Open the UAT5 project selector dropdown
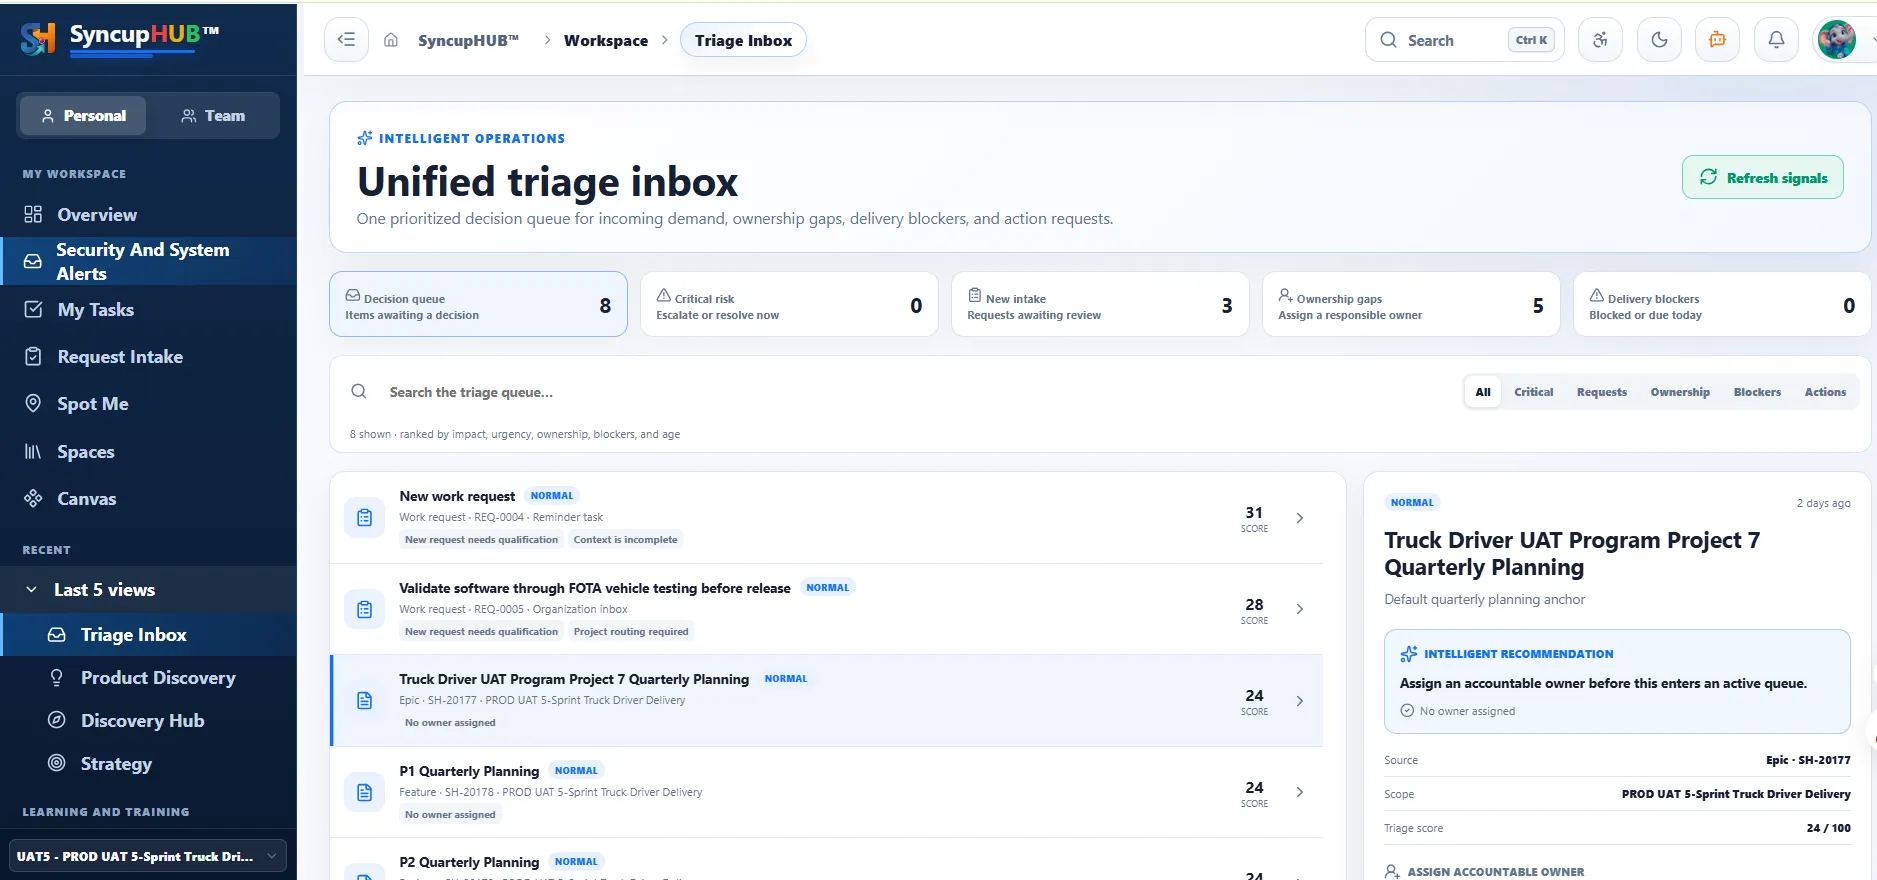 tap(148, 856)
